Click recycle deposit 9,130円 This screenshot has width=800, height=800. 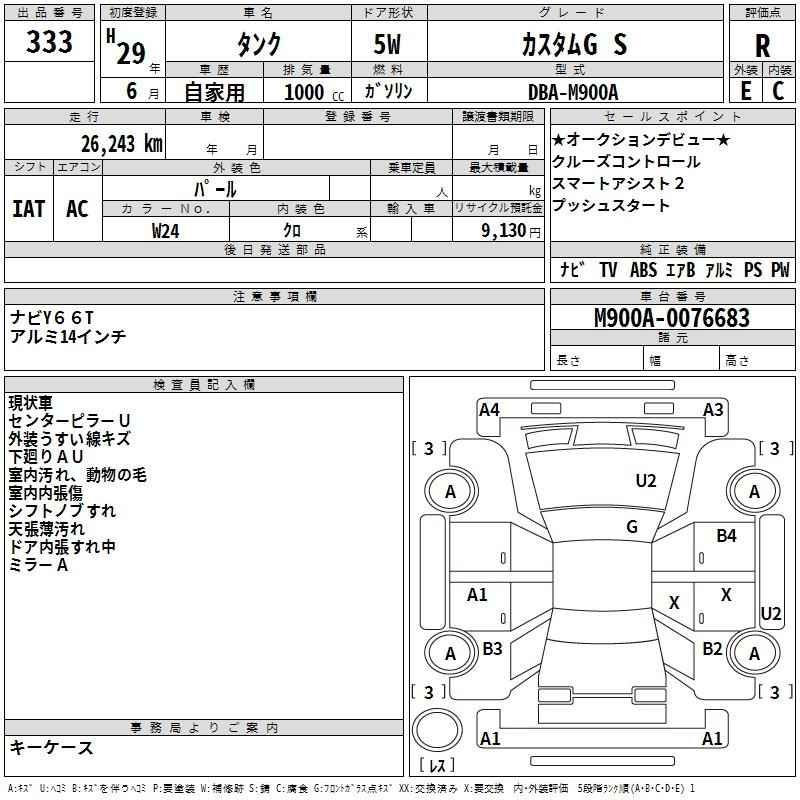[x=510, y=231]
